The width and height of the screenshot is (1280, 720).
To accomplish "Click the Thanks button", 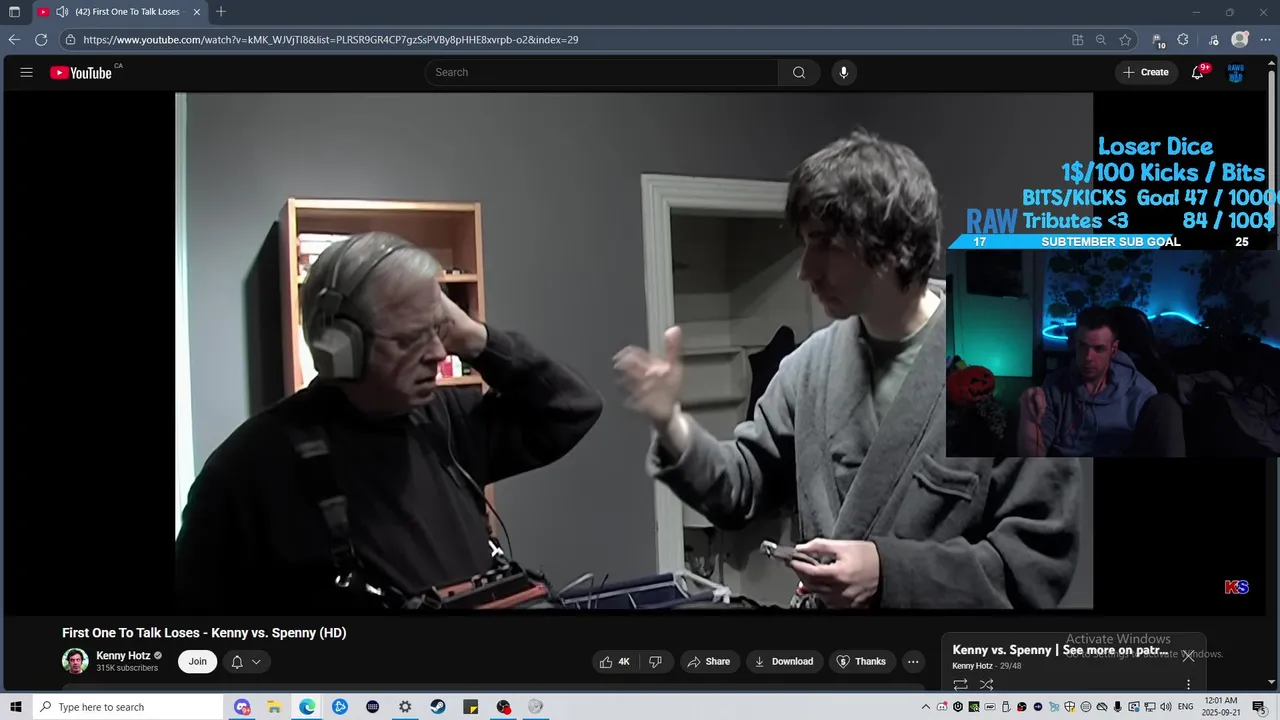I will click(x=861, y=661).
